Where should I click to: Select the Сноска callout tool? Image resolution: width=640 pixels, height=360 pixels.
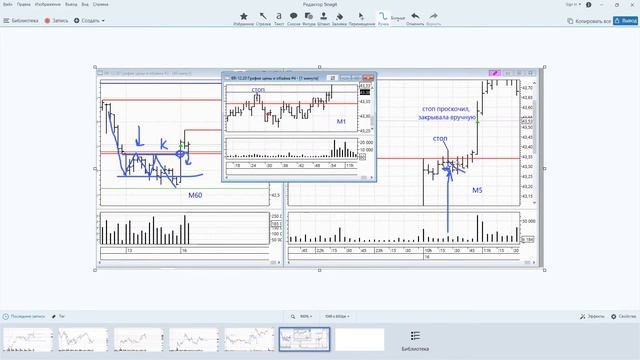[293, 18]
